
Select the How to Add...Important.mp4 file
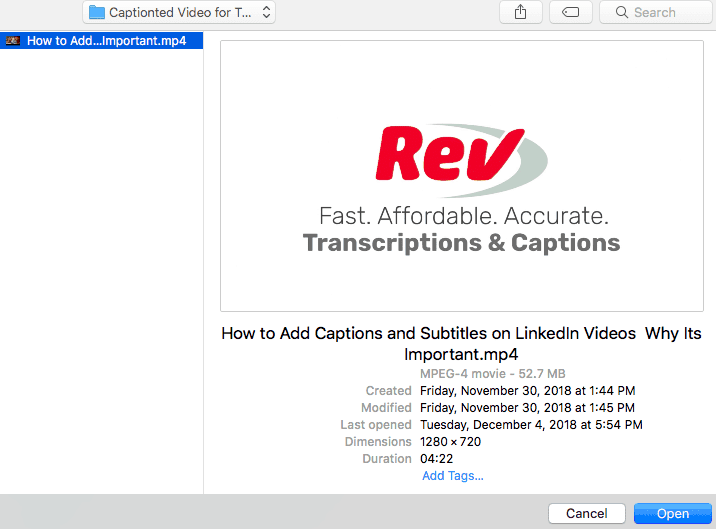click(x=101, y=41)
